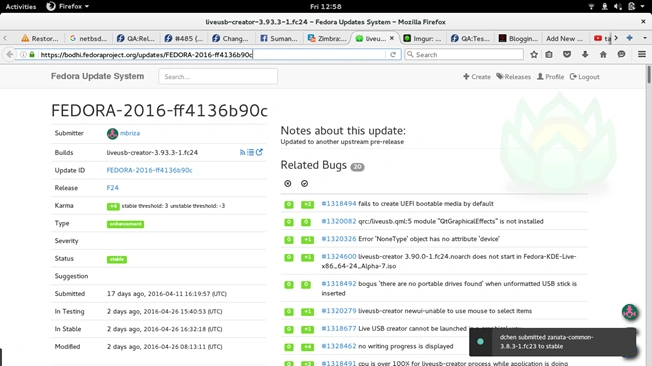Close the liveusb-creator tab
Viewport: 652px width, 366px height.
(x=392, y=38)
